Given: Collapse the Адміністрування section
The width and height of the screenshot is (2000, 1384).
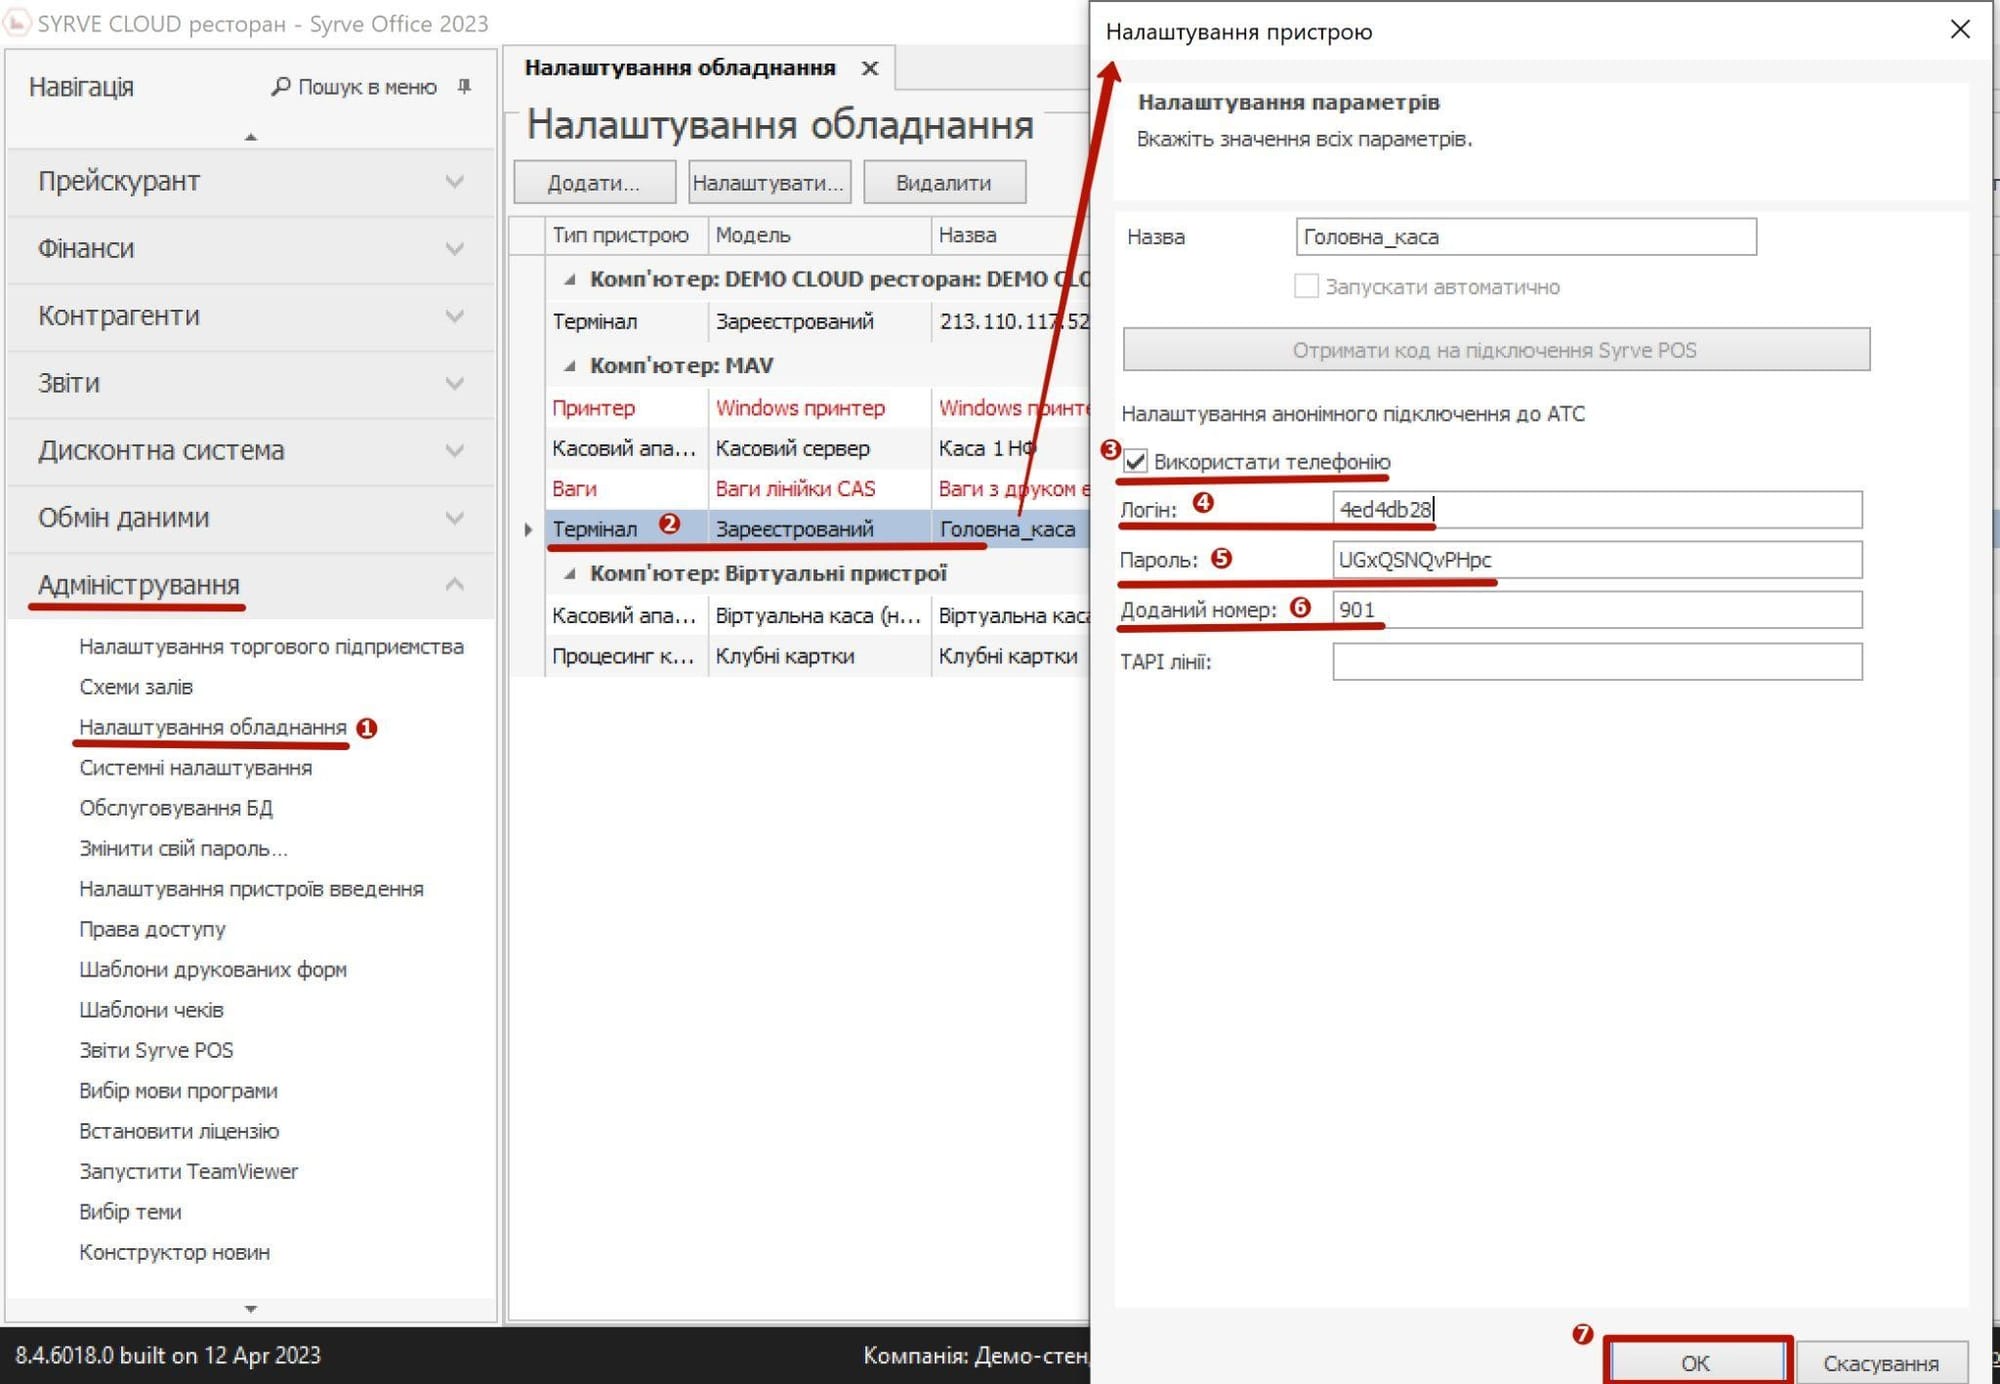Looking at the screenshot, I should [251, 585].
